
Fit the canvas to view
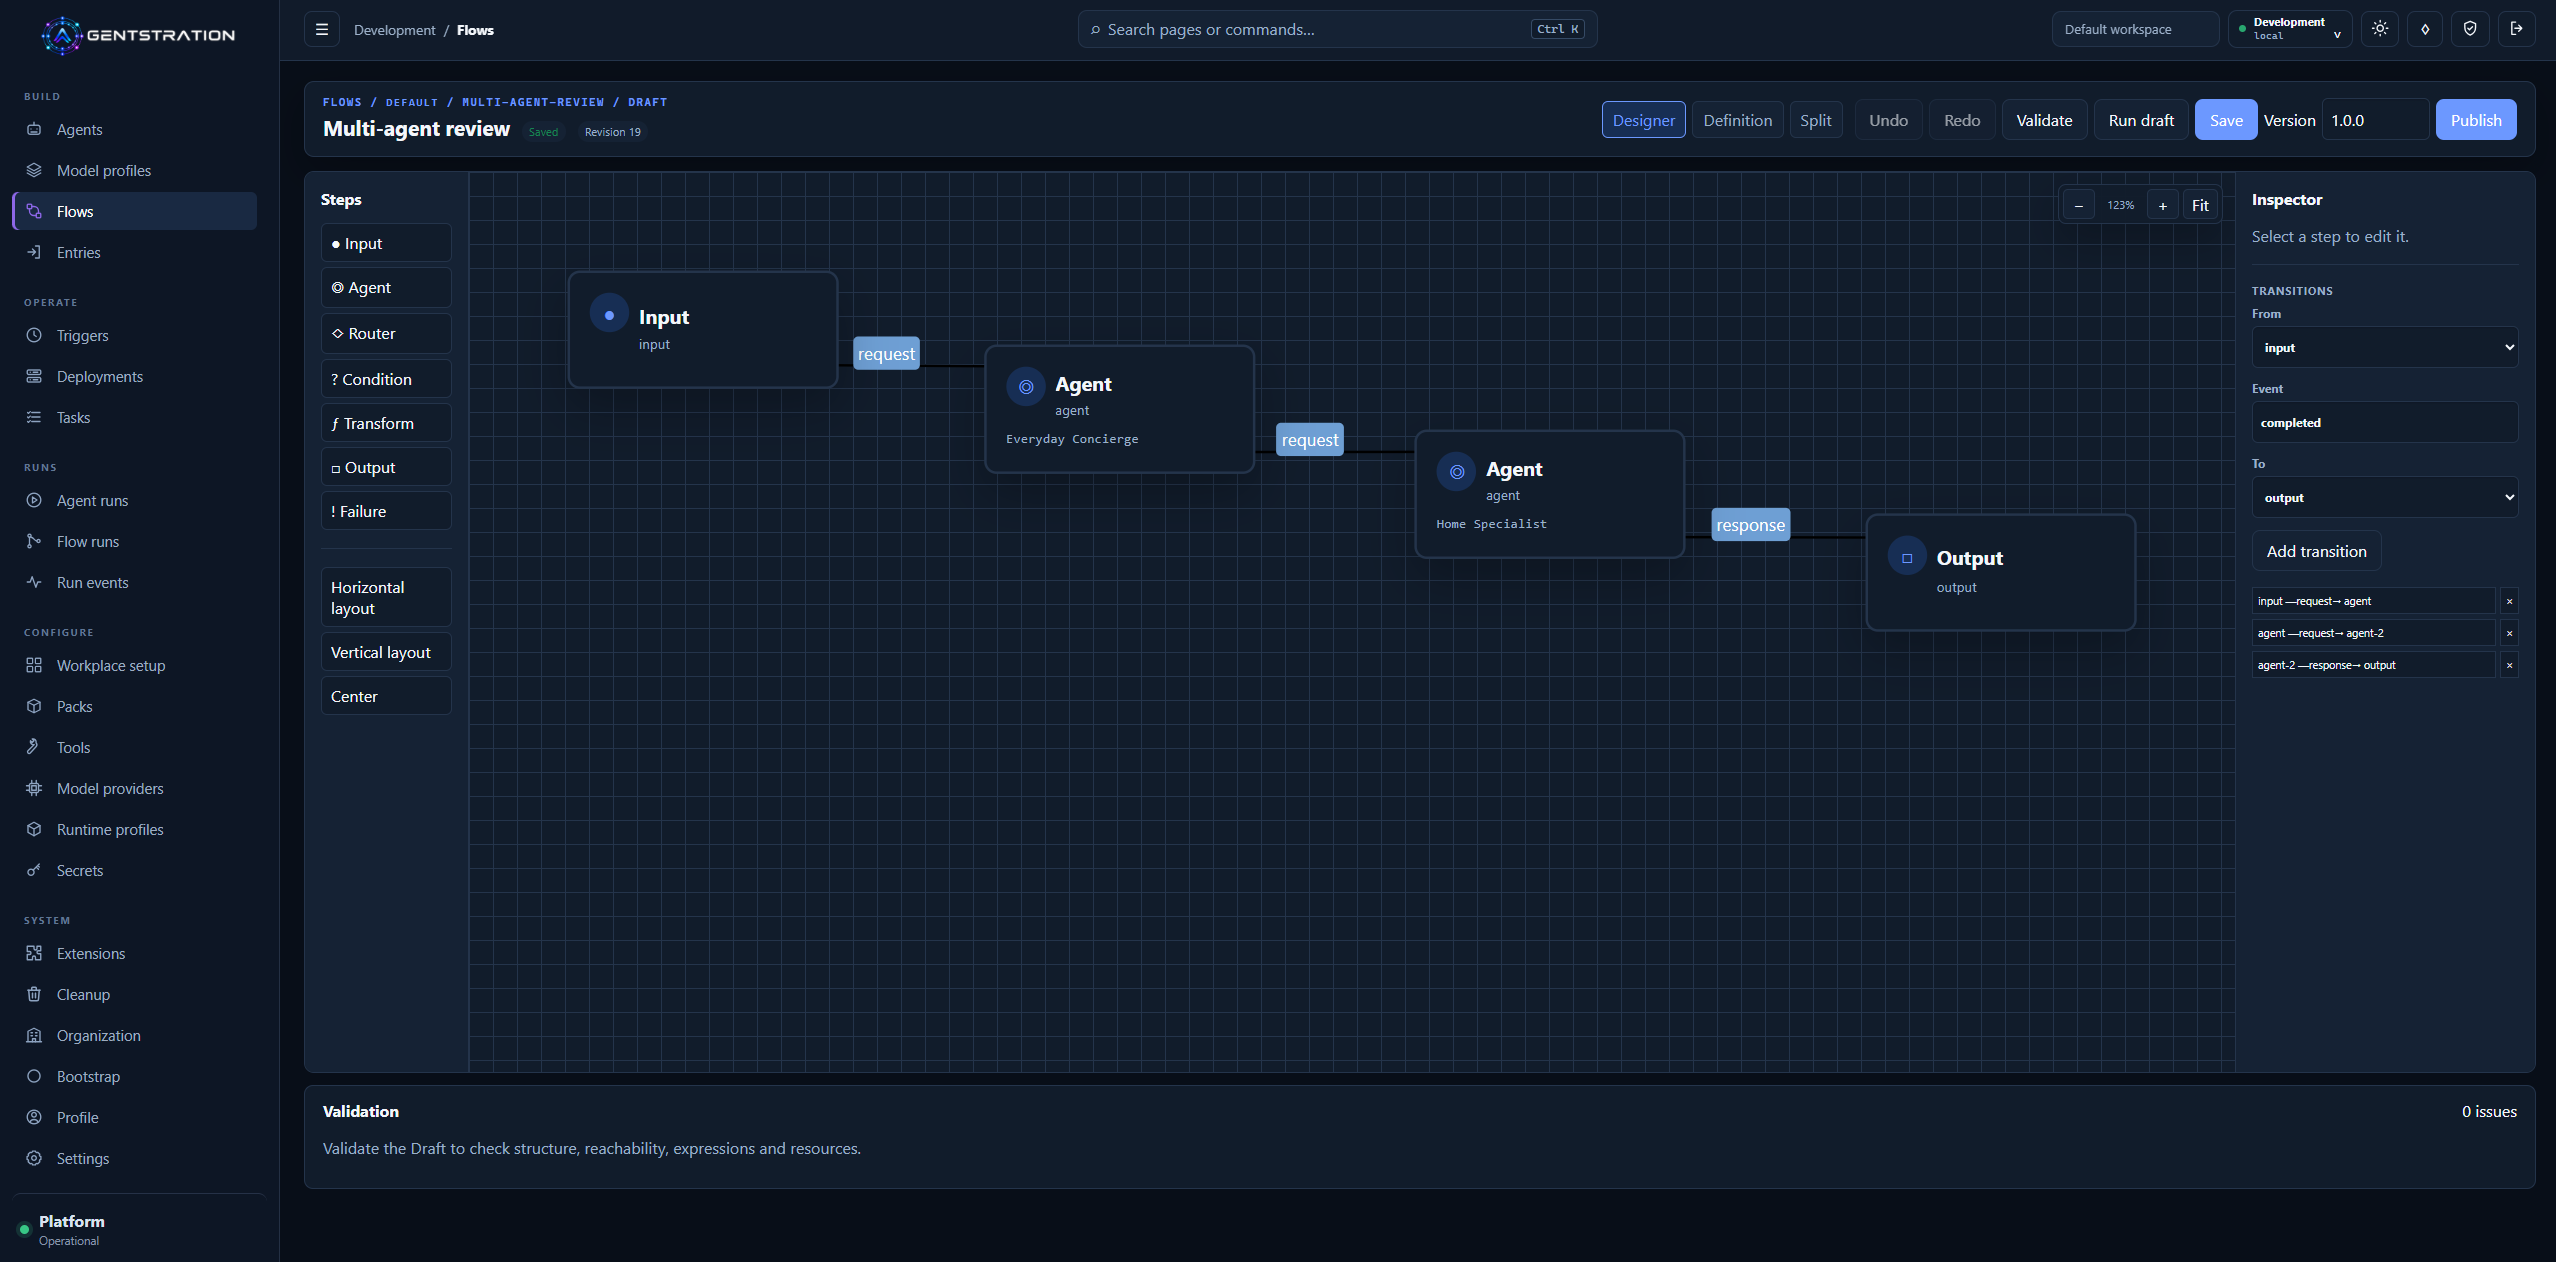[2200, 205]
